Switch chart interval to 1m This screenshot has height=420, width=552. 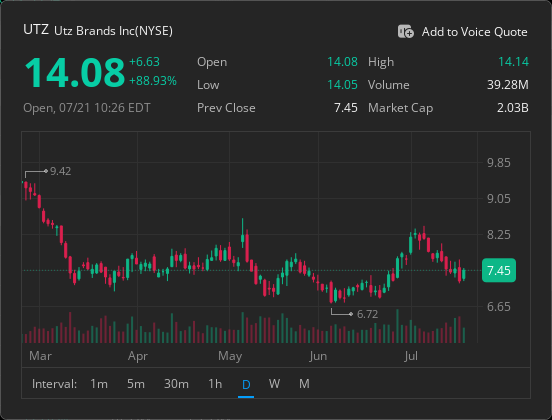(x=99, y=383)
